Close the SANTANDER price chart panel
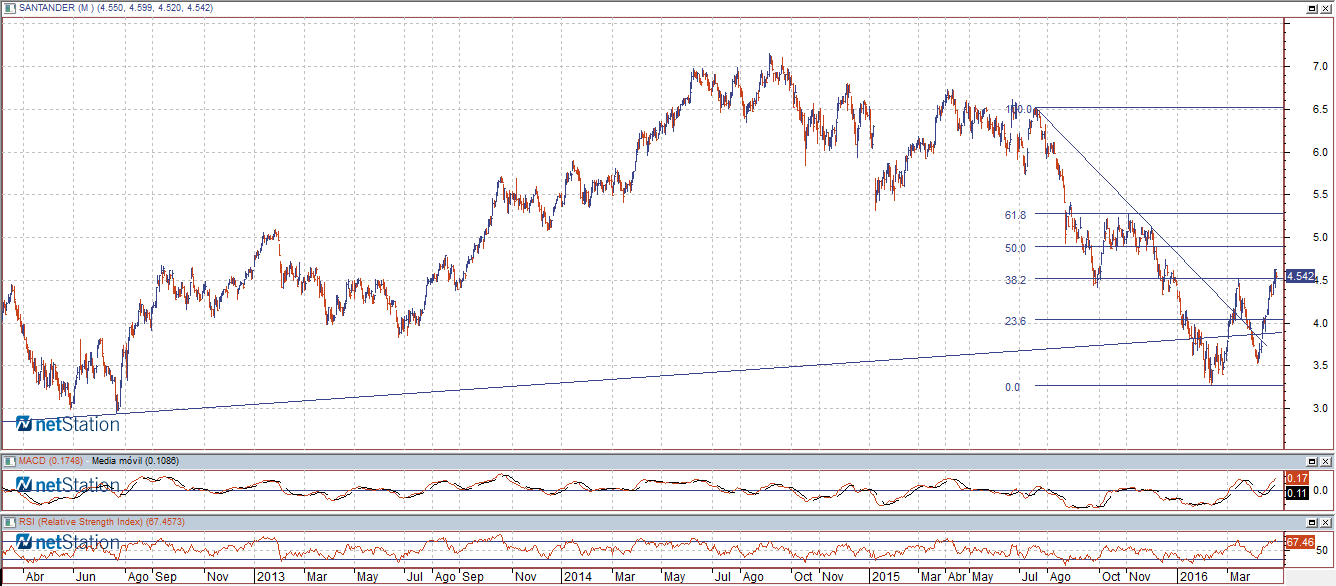The width and height of the screenshot is (1336, 586). pos(1324,8)
